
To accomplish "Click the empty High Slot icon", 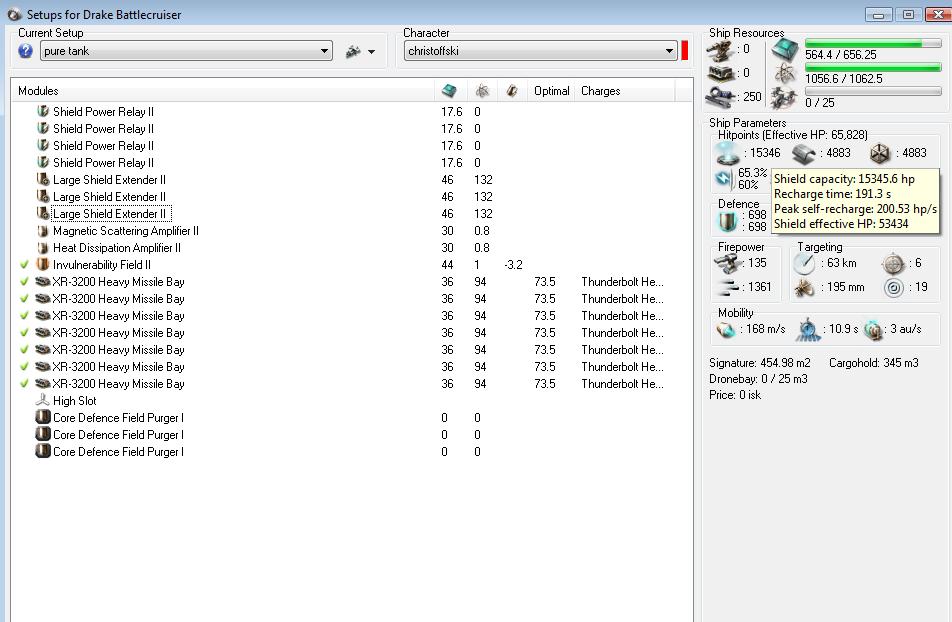I will click(42, 400).
